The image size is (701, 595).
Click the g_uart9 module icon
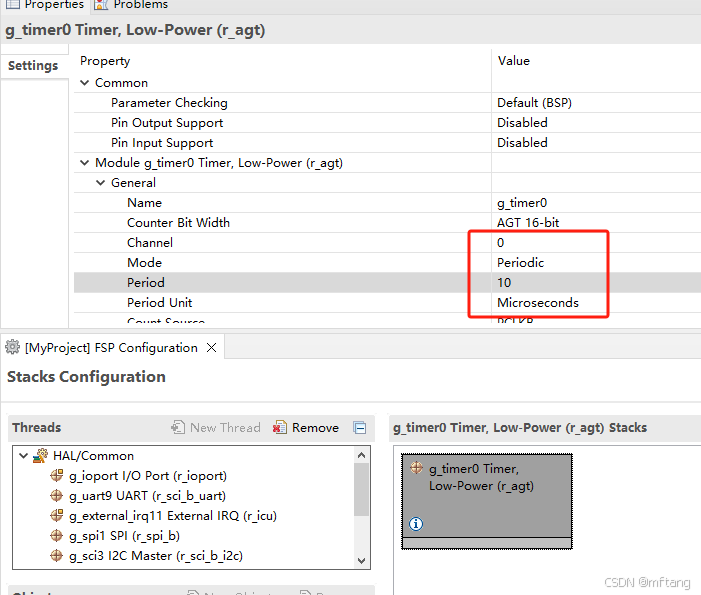click(56, 495)
